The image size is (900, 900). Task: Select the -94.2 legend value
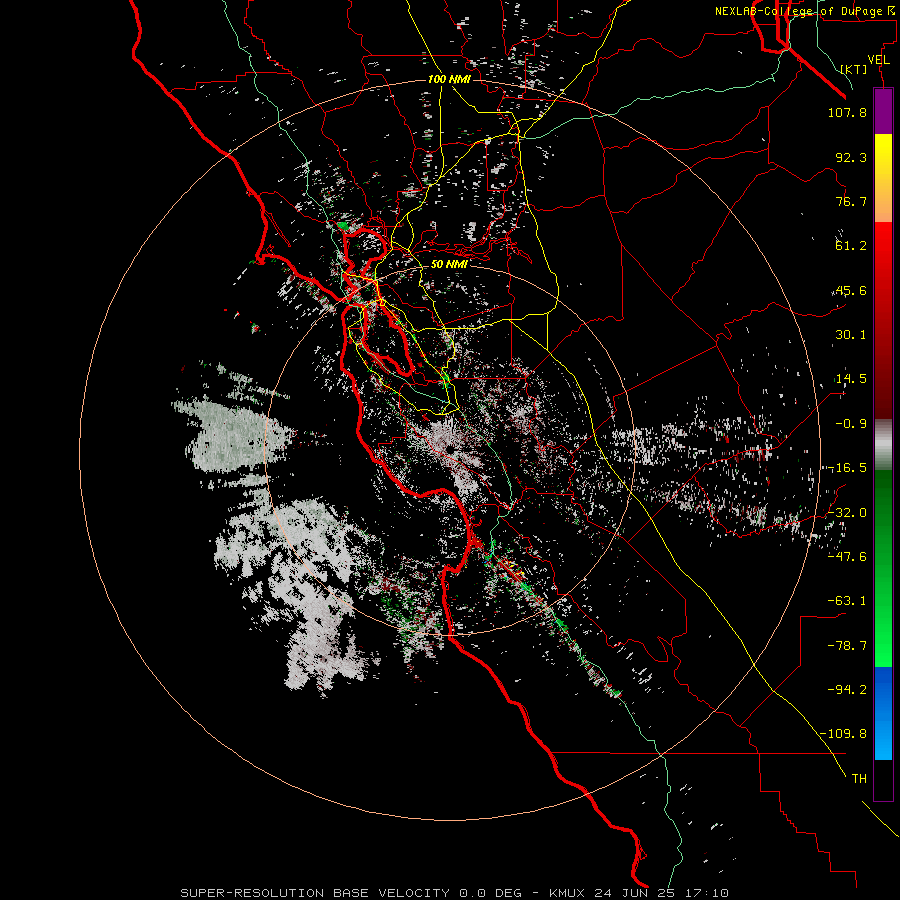[847, 689]
